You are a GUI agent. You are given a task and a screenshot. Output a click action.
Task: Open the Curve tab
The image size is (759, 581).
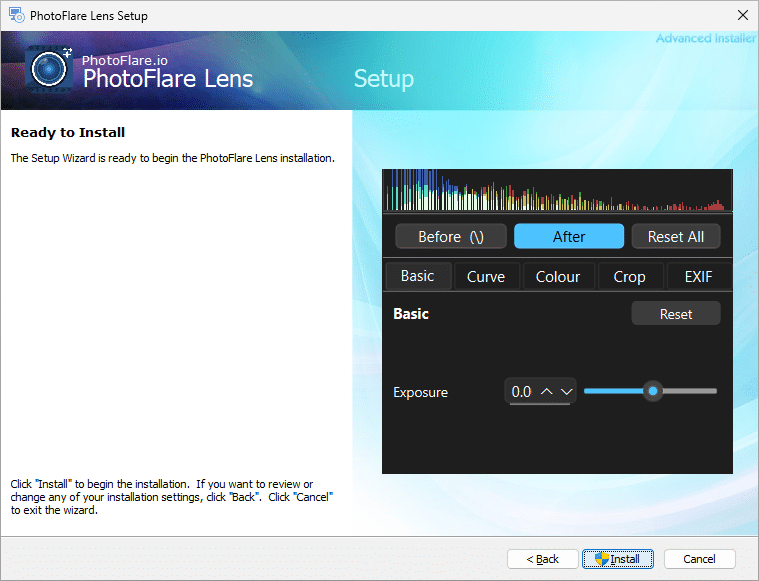point(486,276)
